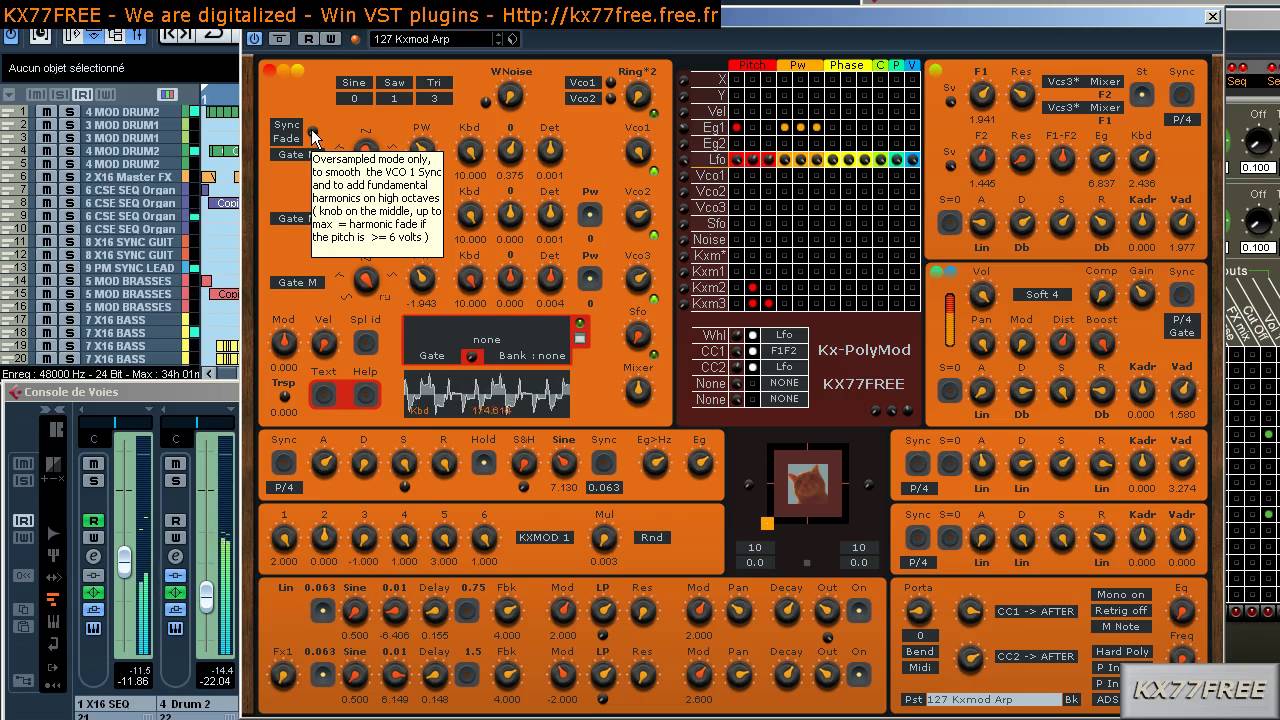Viewport: 1280px width, 720px height.
Task: Click the KXMOD 1 selector
Action: [x=544, y=537]
